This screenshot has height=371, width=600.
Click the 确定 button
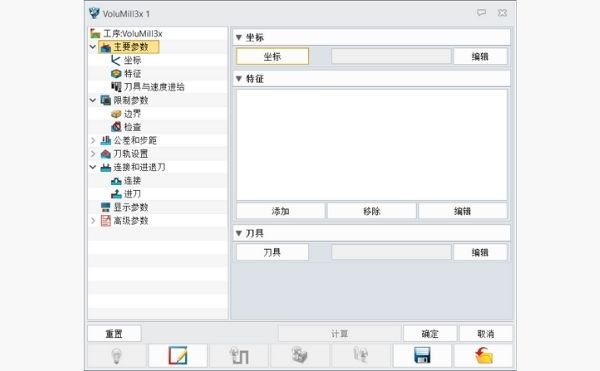point(430,334)
